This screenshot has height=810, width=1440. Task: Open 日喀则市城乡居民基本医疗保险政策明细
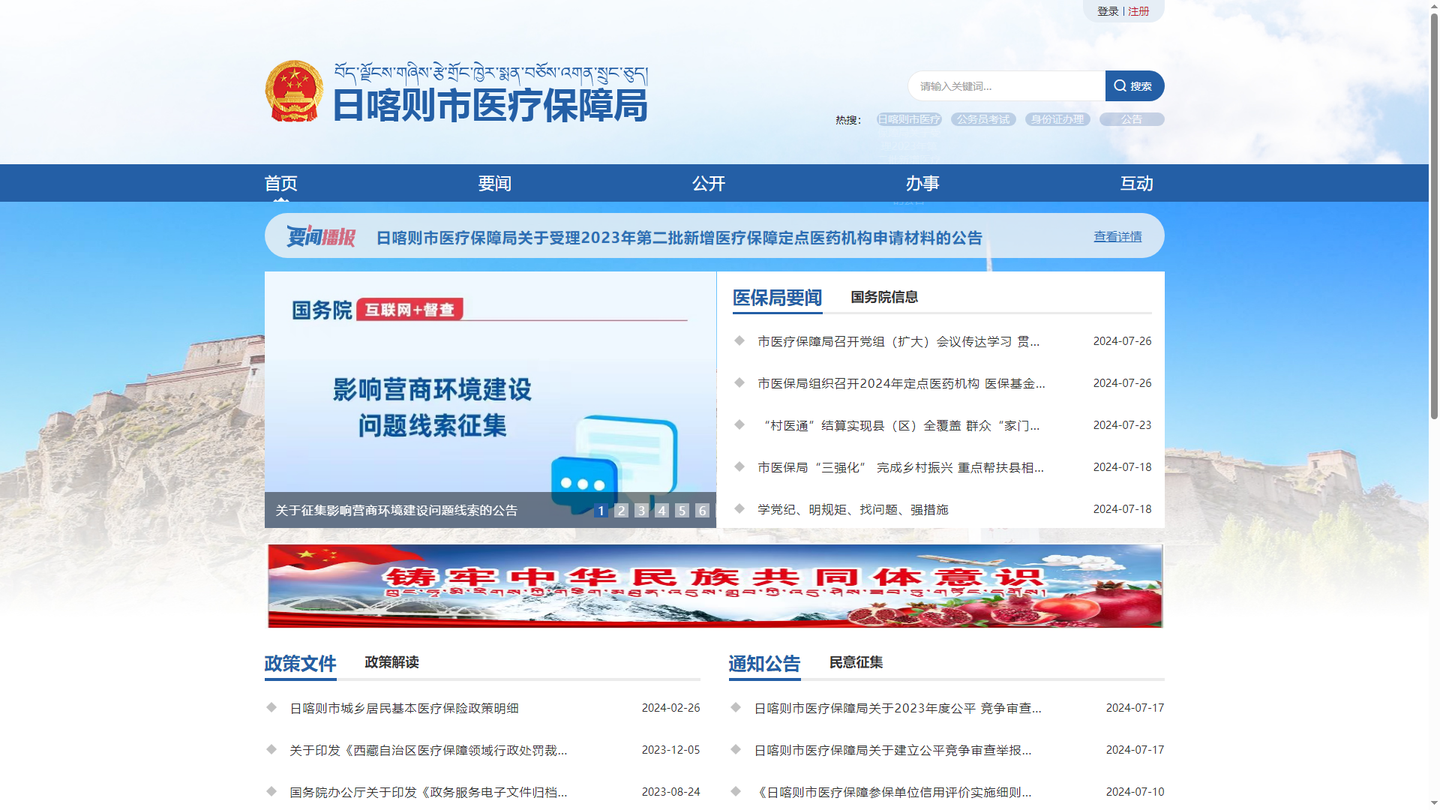point(404,708)
